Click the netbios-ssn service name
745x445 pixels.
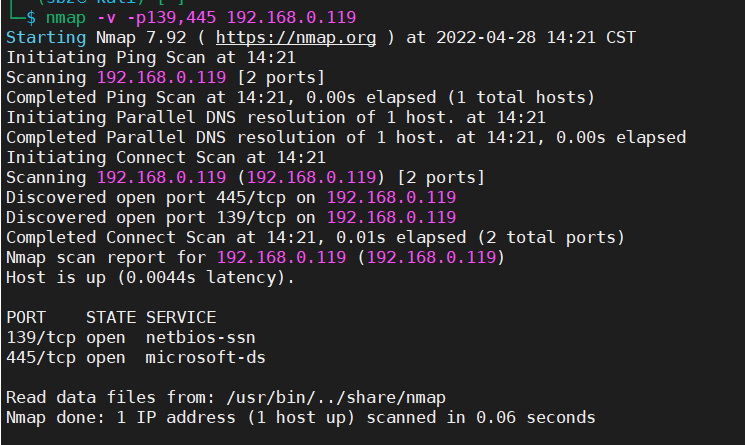201,338
